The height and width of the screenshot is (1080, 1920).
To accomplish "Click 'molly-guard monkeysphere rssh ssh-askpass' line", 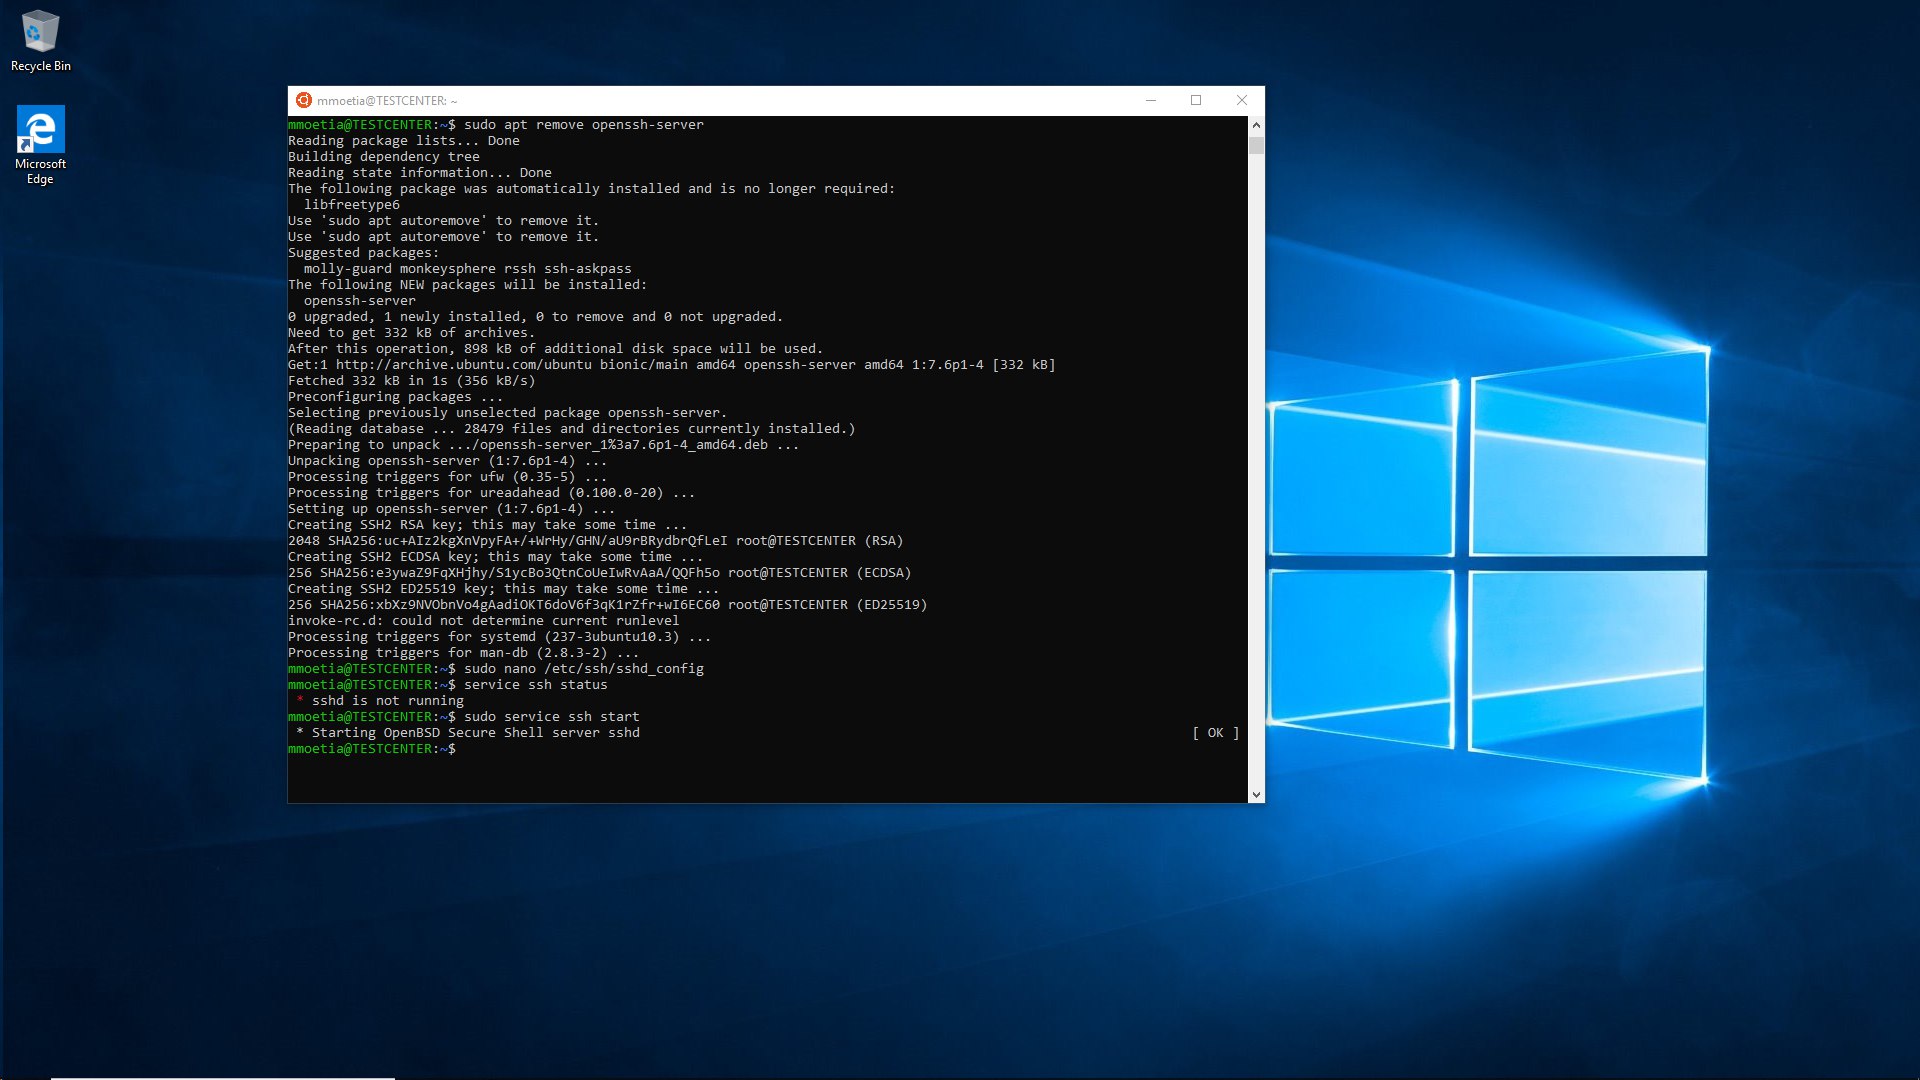I will point(468,269).
